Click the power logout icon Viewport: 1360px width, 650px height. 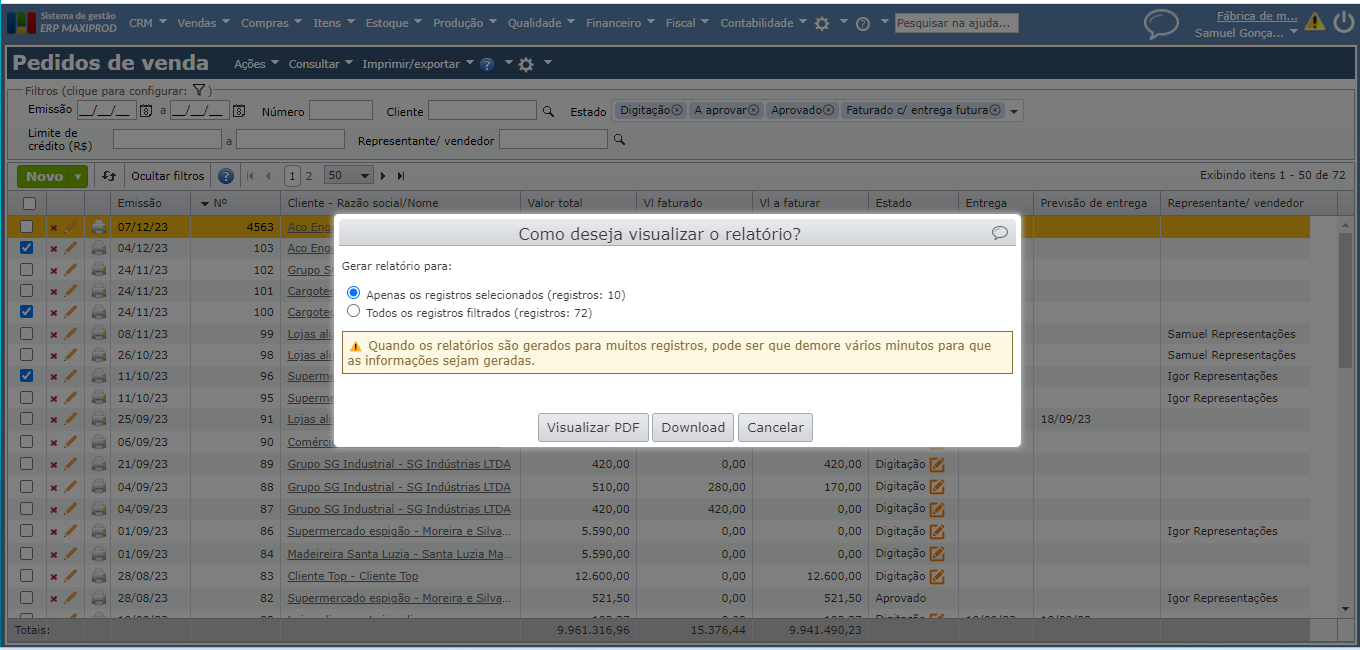coord(1344,21)
